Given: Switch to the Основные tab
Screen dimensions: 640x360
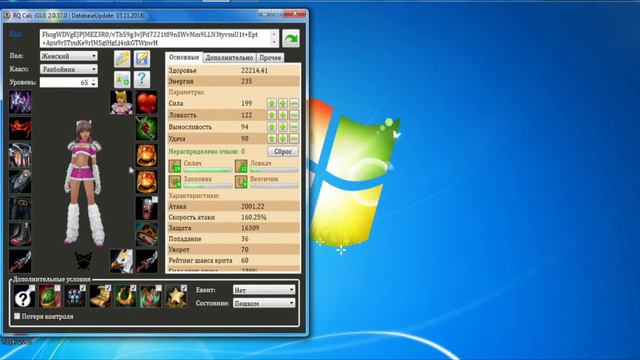Looking at the screenshot, I should (x=184, y=57).
